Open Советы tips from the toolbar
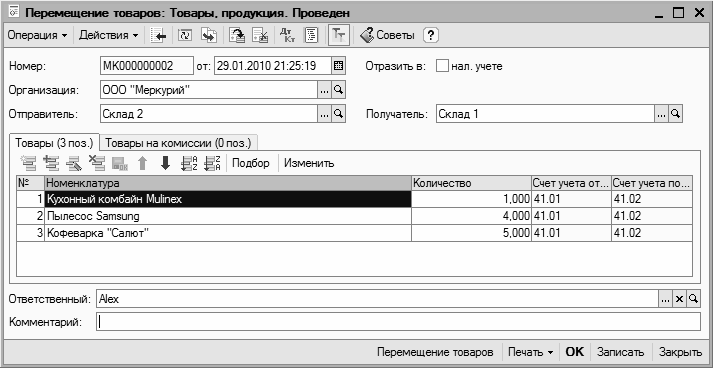Image resolution: width=713 pixels, height=368 pixels. click(387, 35)
